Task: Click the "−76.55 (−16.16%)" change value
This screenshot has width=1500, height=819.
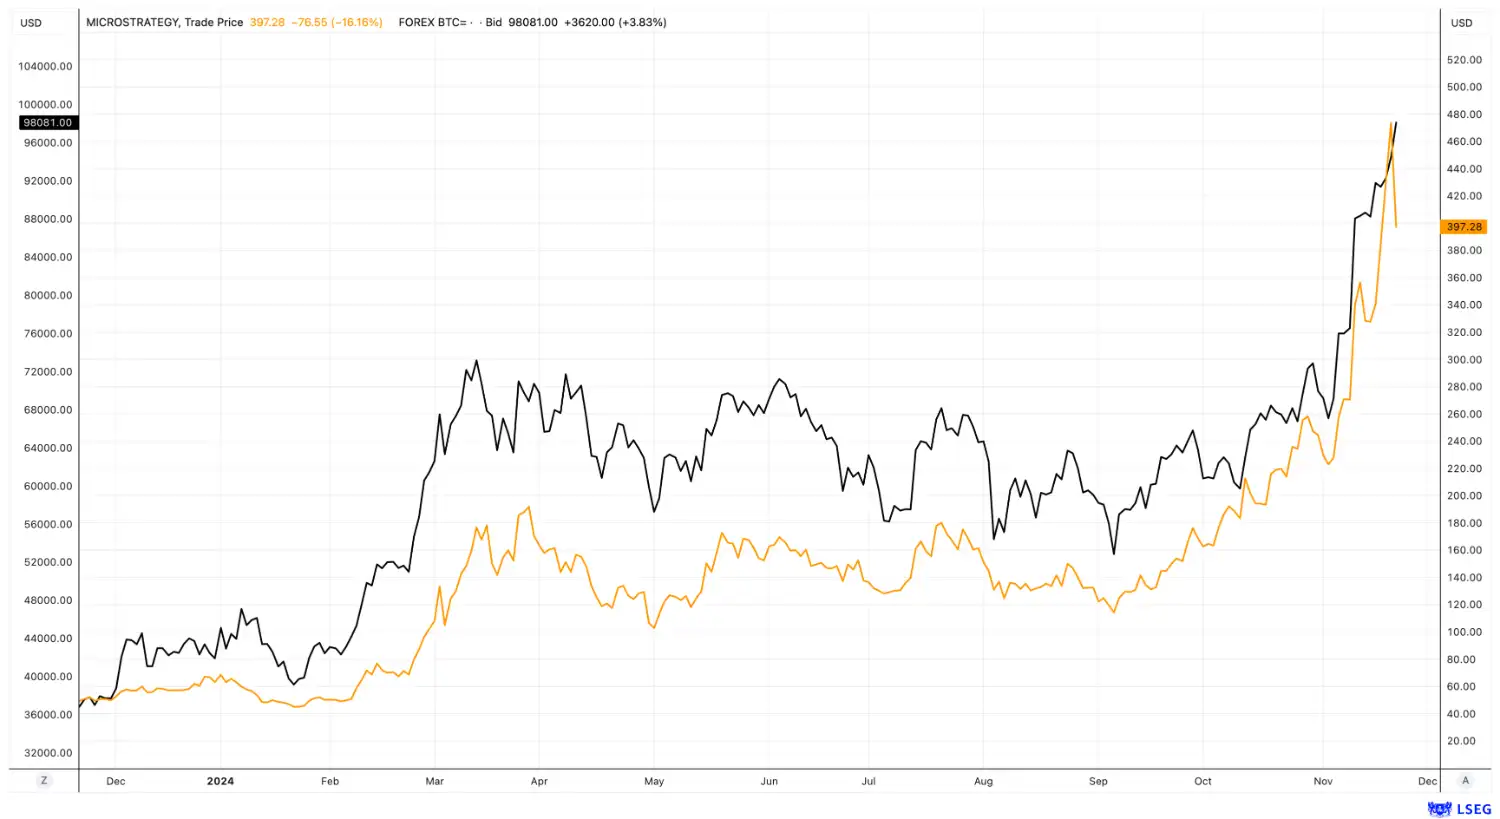Action: pos(337,22)
